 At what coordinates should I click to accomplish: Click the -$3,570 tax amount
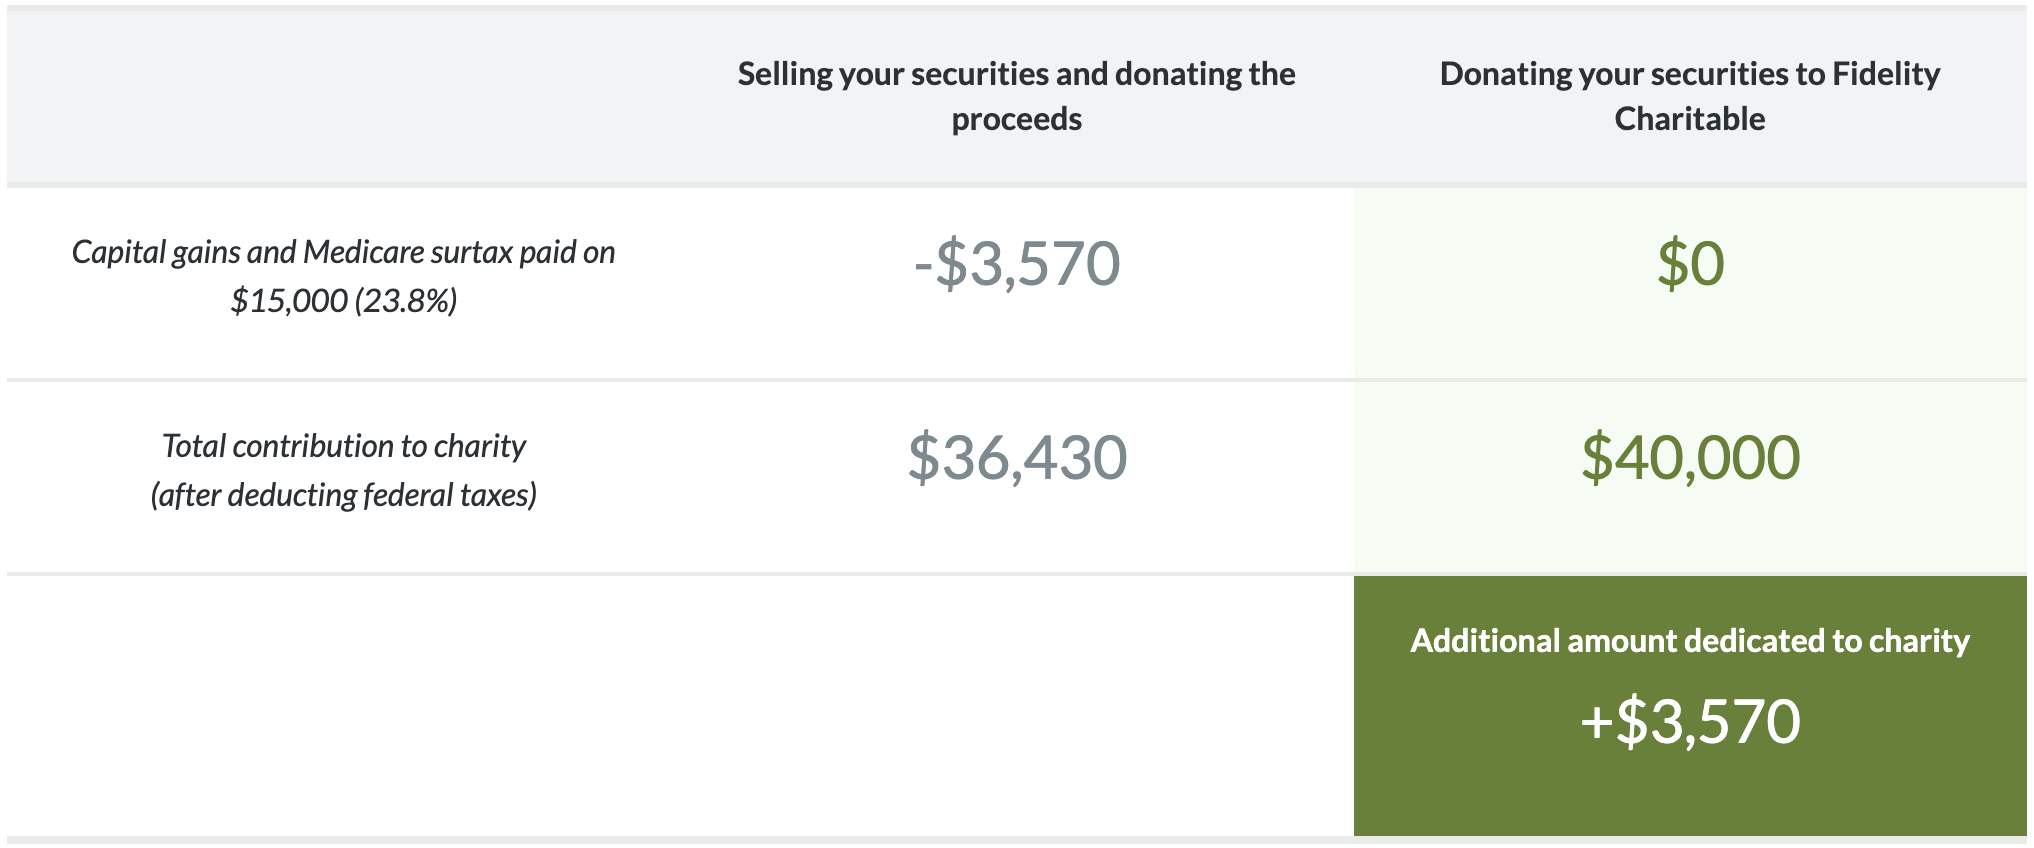pos(1016,264)
